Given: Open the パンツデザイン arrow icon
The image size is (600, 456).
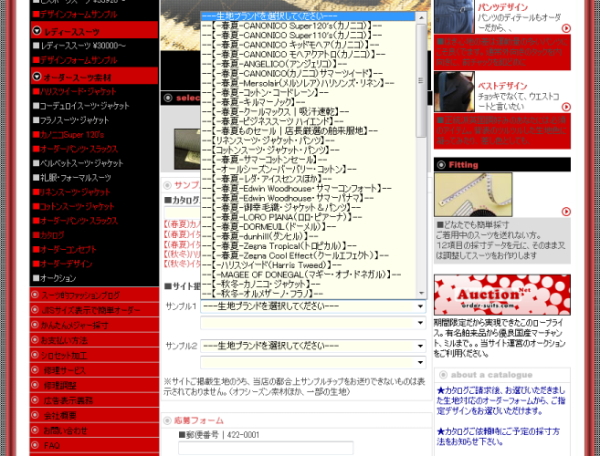Looking at the screenshot, I should pos(566,28).
